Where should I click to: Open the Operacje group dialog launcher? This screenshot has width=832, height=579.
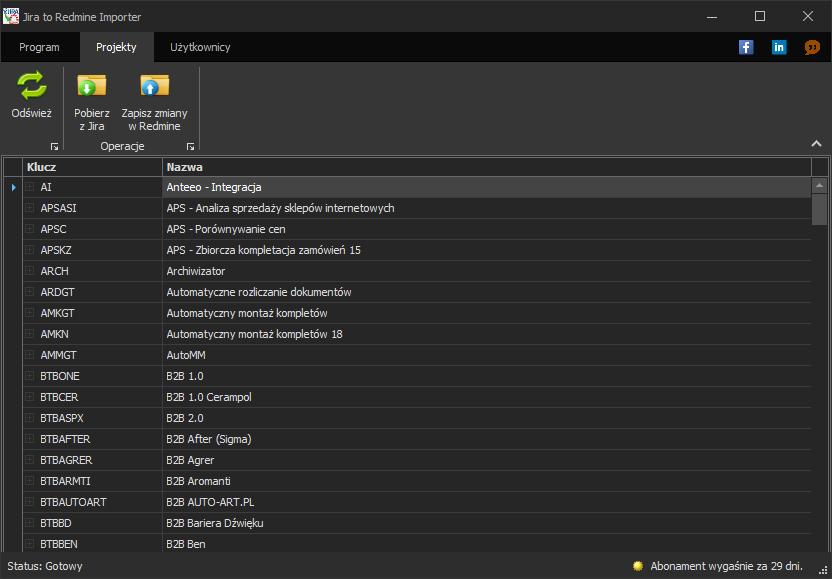pos(190,146)
